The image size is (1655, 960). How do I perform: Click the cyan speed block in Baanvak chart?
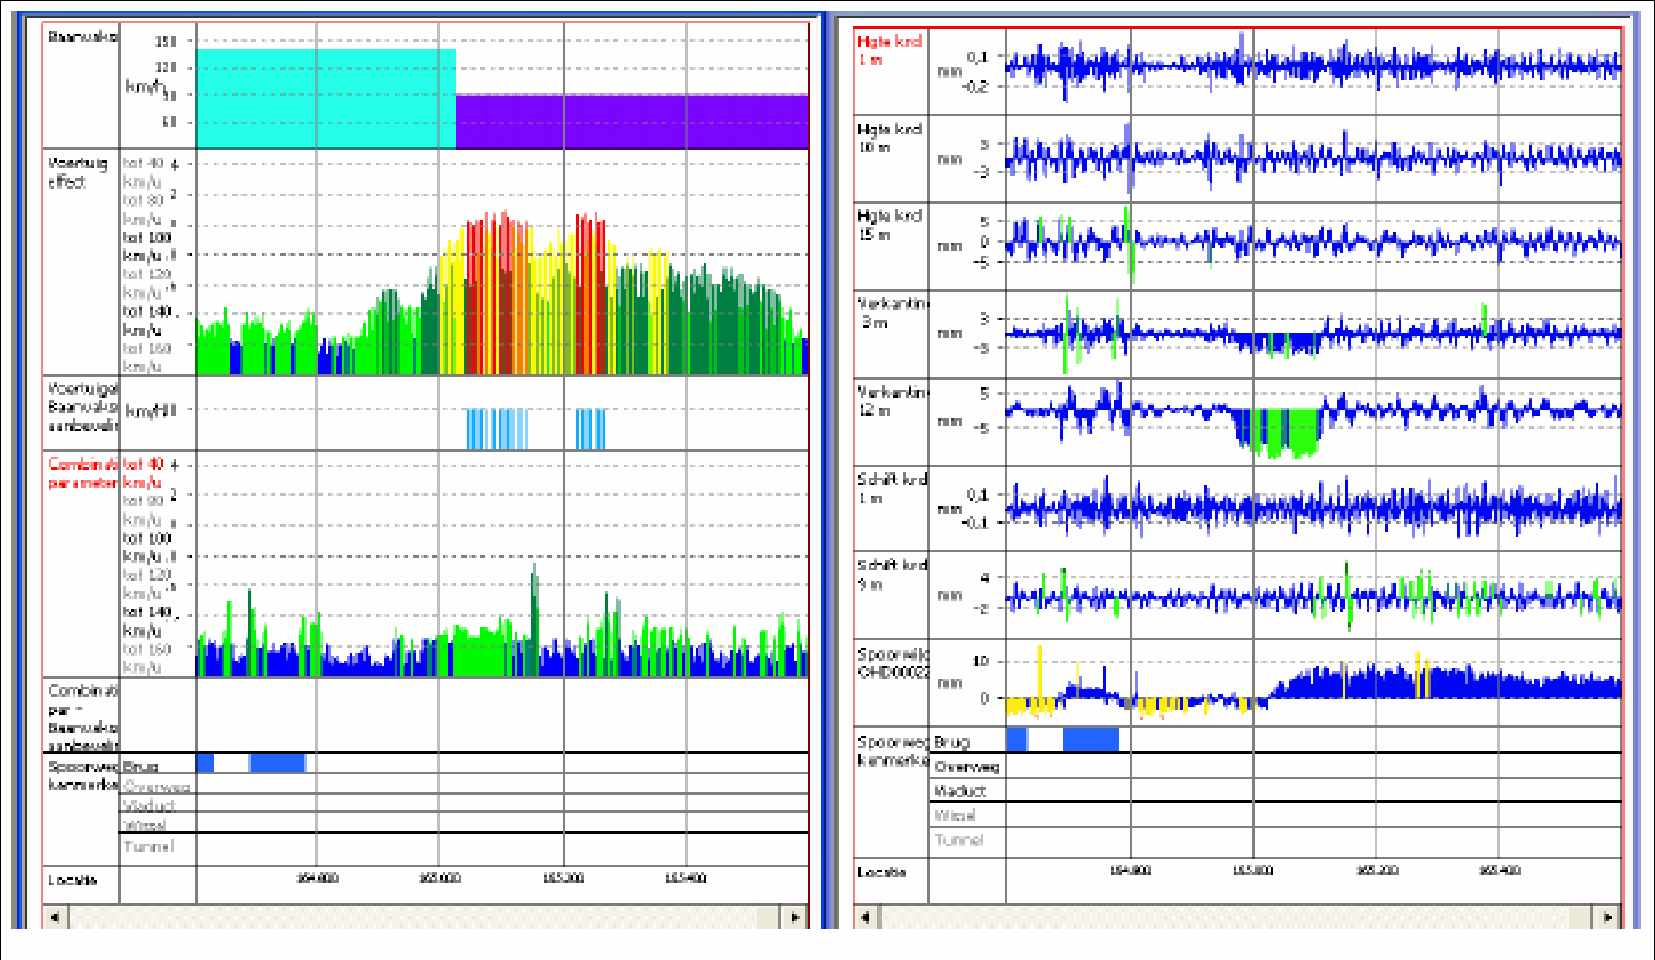[x=326, y=99]
